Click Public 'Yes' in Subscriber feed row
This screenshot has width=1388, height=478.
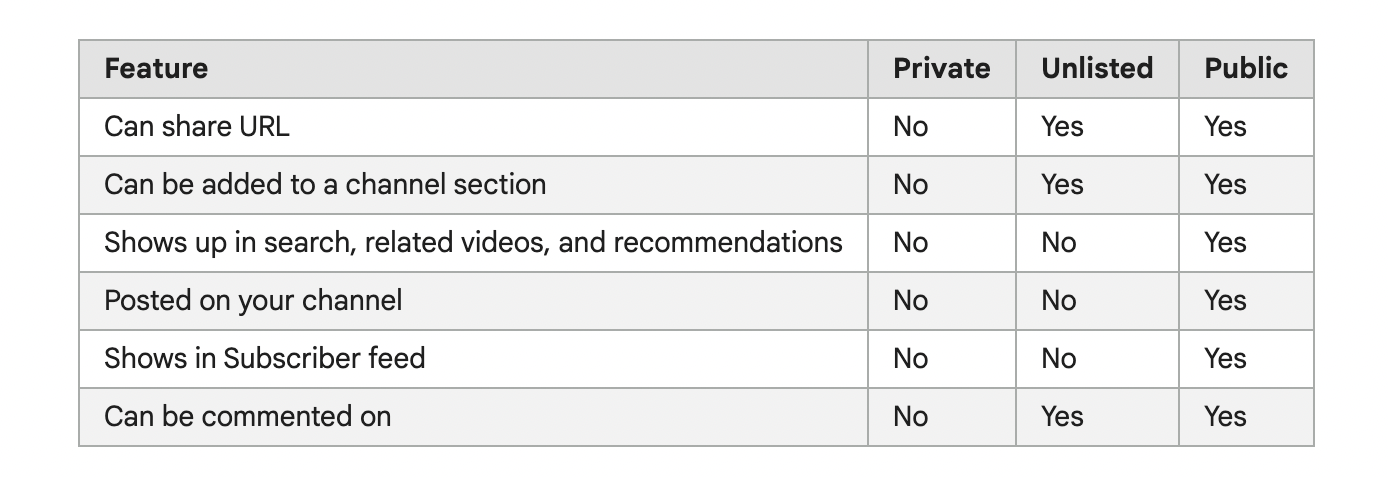coord(1225,359)
